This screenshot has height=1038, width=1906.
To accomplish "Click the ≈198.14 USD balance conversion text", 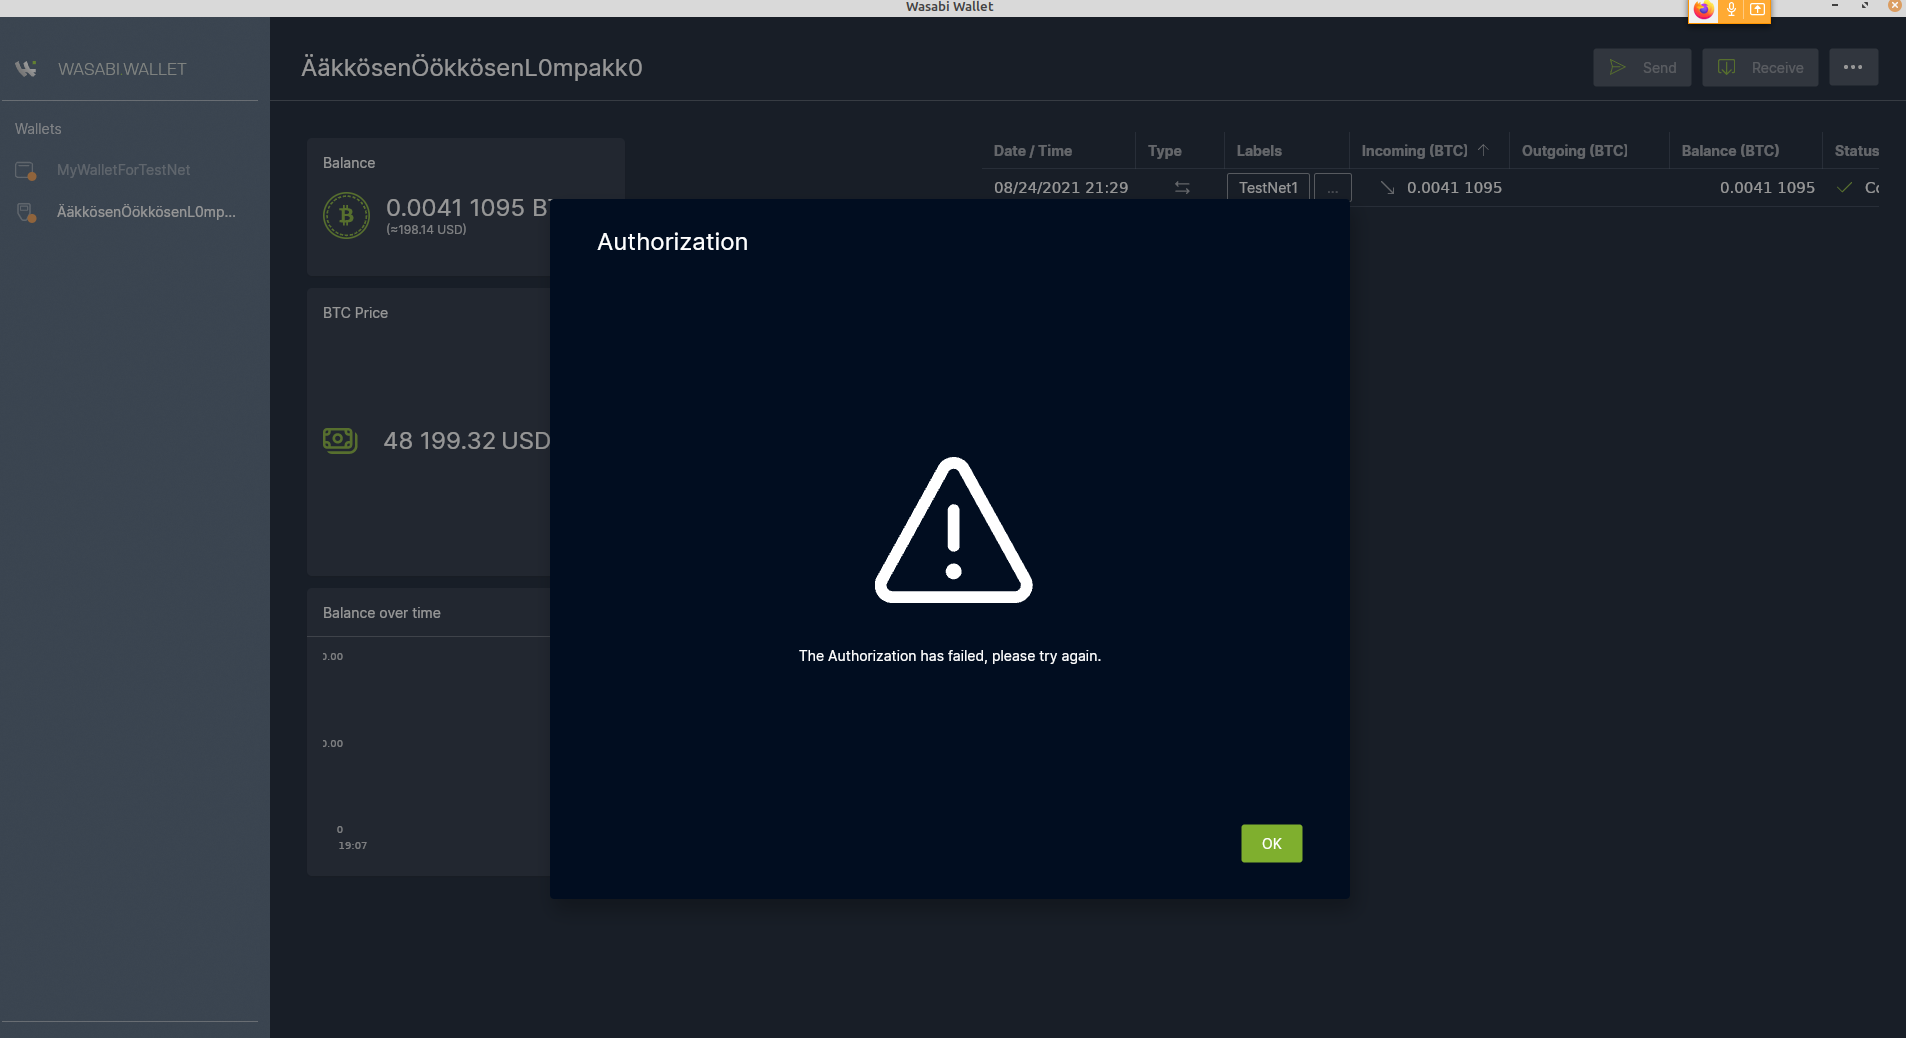I will 426,230.
